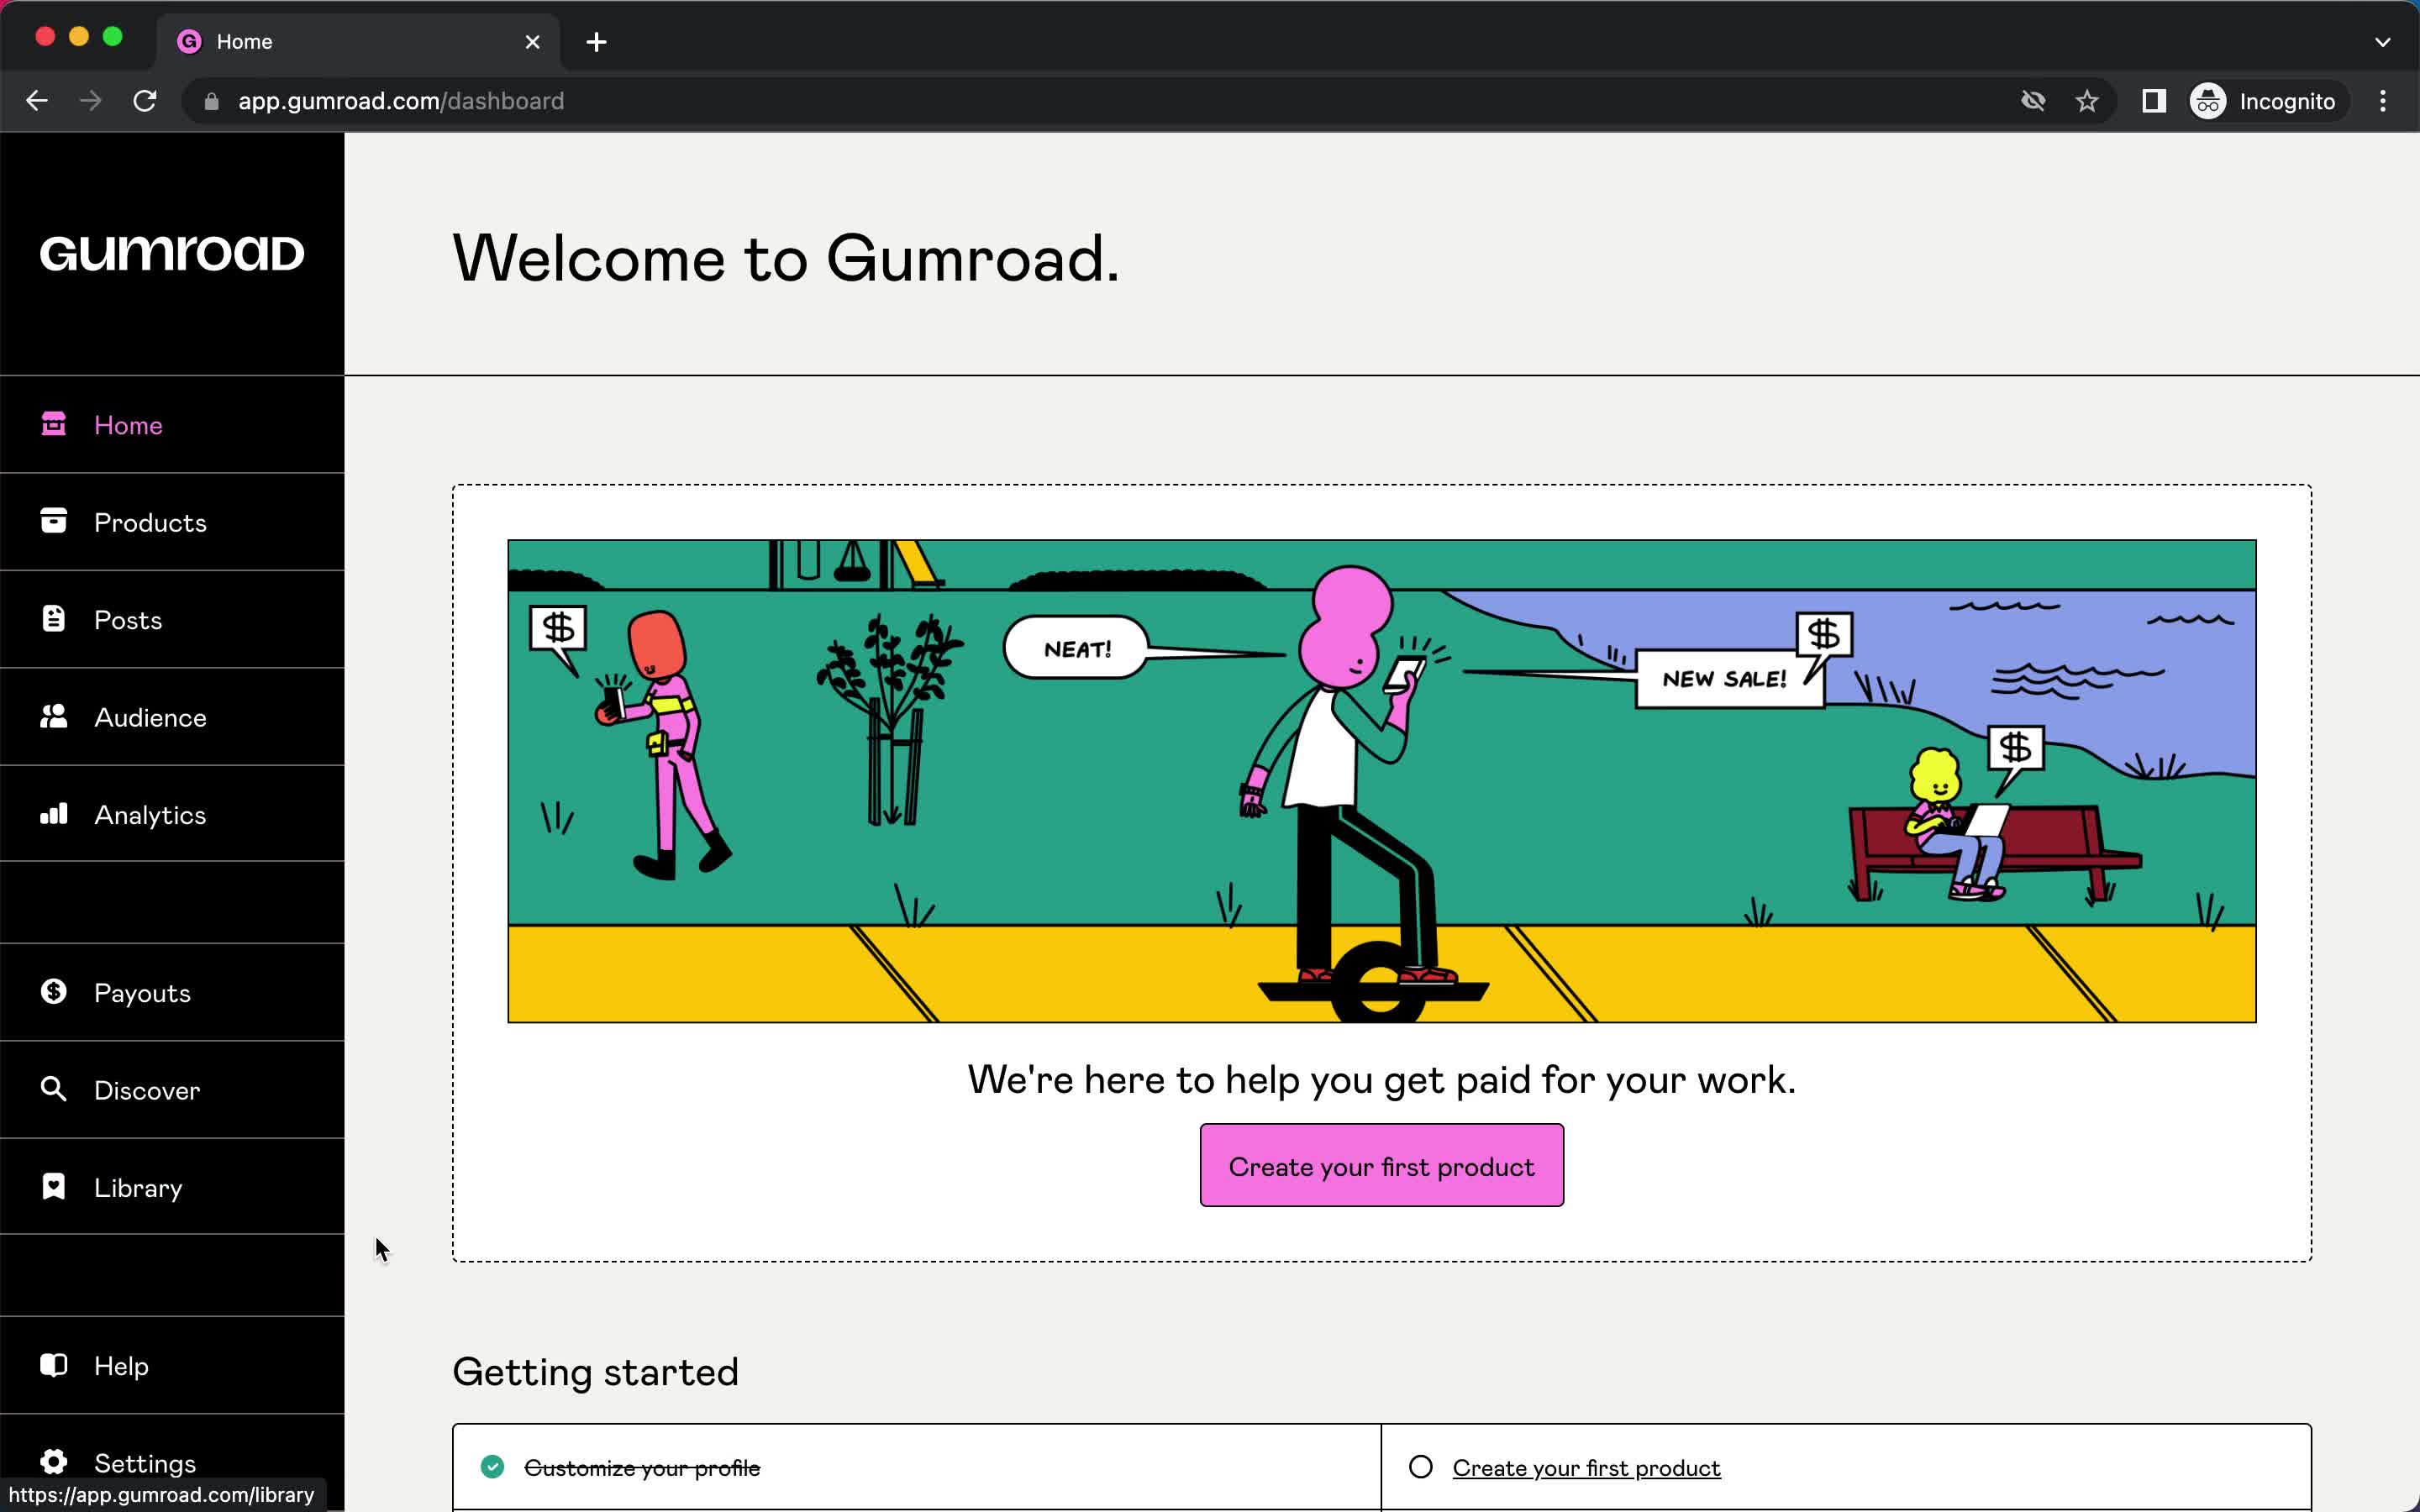Image resolution: width=2420 pixels, height=1512 pixels.
Task: Open the Library menu item
Action: (172, 1187)
